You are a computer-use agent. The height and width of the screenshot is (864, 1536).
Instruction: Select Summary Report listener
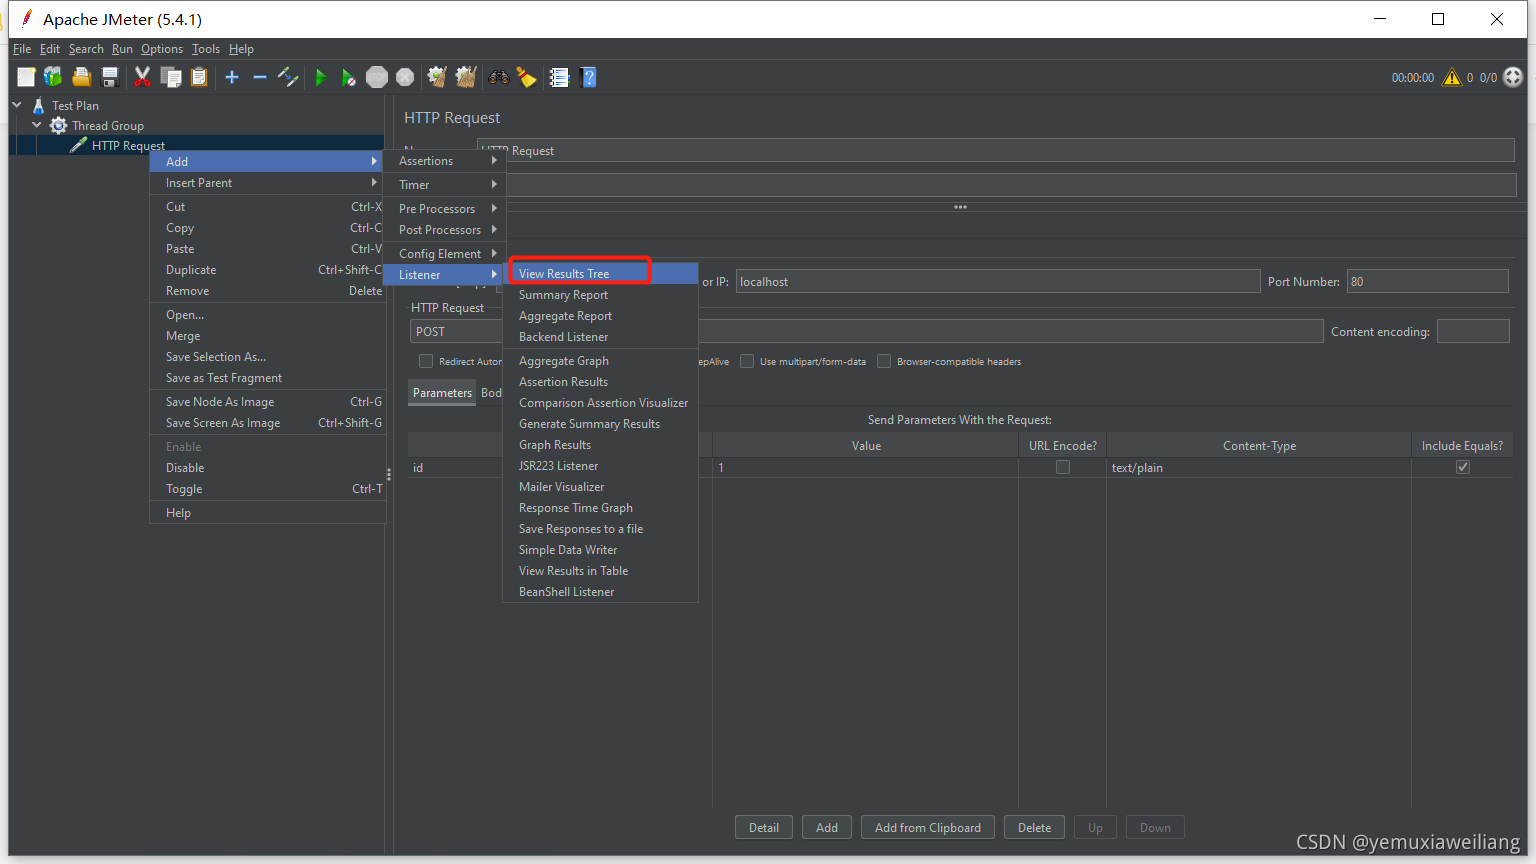click(x=600, y=295)
